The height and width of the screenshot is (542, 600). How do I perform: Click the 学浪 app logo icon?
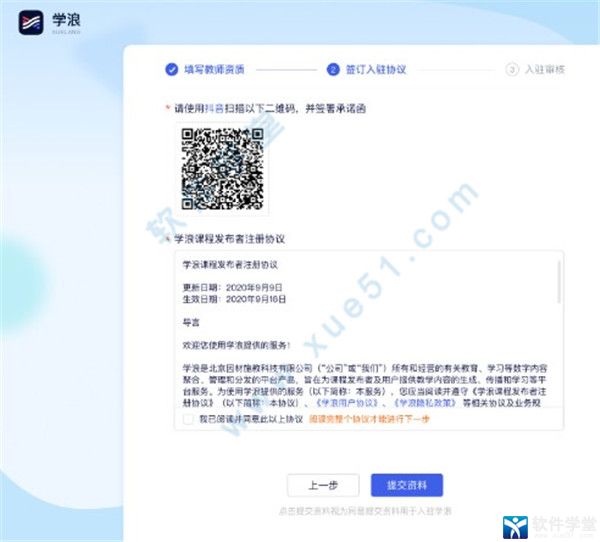point(31,23)
